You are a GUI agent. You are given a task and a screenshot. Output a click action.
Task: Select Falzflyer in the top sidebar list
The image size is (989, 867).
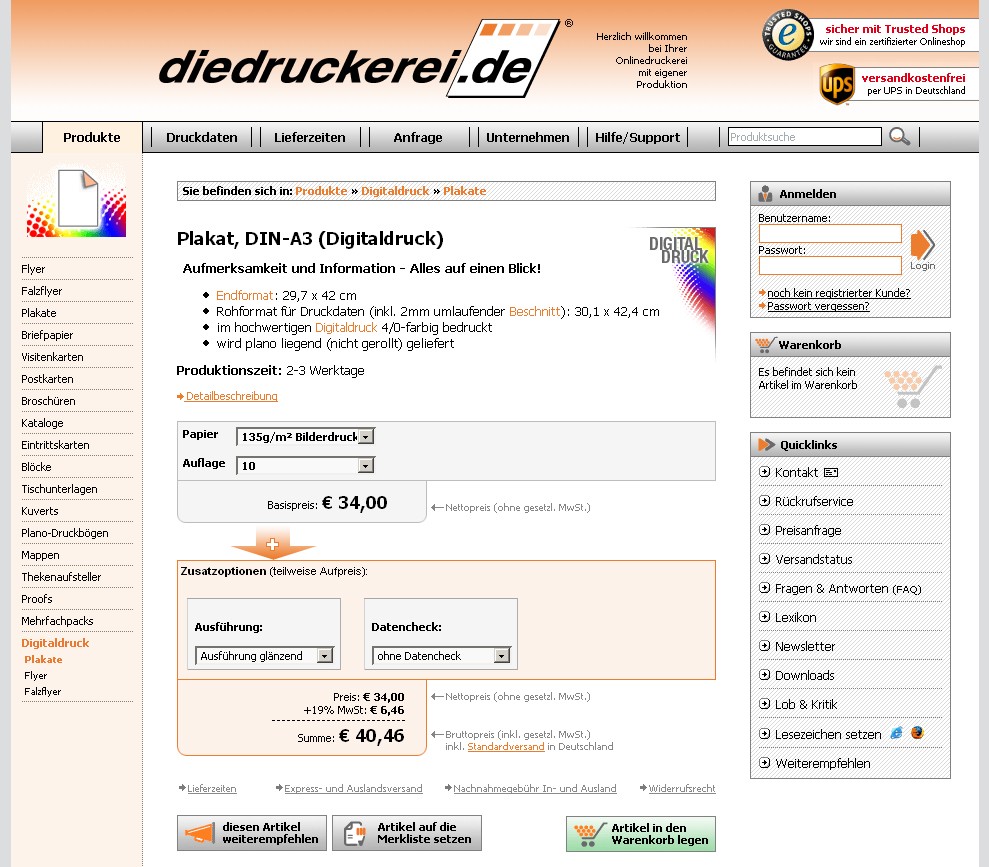tap(42, 291)
